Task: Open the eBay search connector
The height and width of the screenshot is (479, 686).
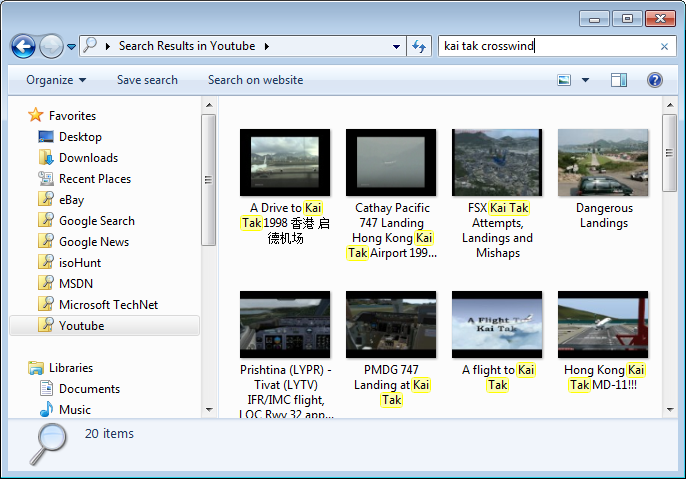Action: tap(71, 200)
